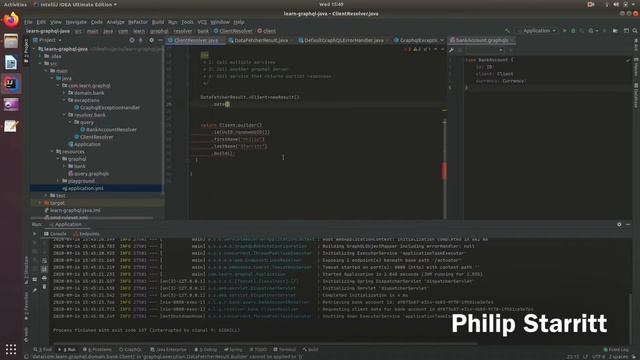Open the Spring tool window button
The height and width of the screenshot is (360, 640).
pos(233,350)
